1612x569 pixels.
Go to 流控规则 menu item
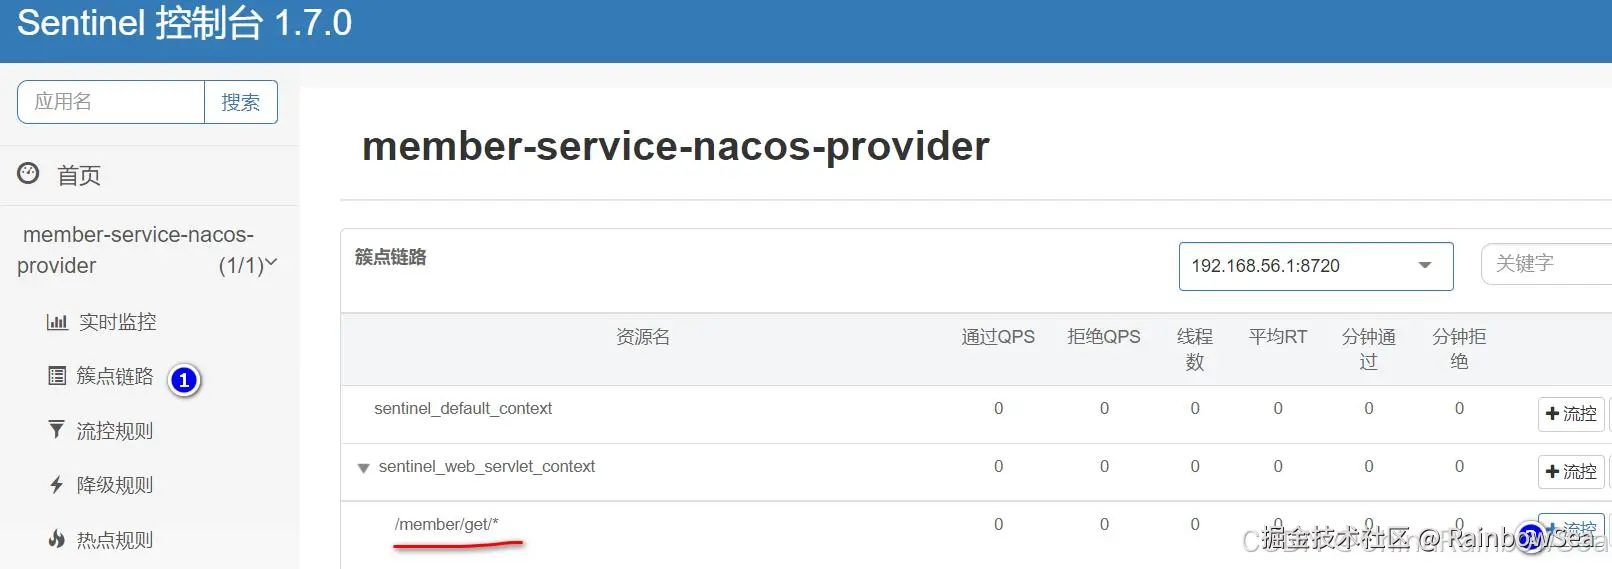pos(114,431)
